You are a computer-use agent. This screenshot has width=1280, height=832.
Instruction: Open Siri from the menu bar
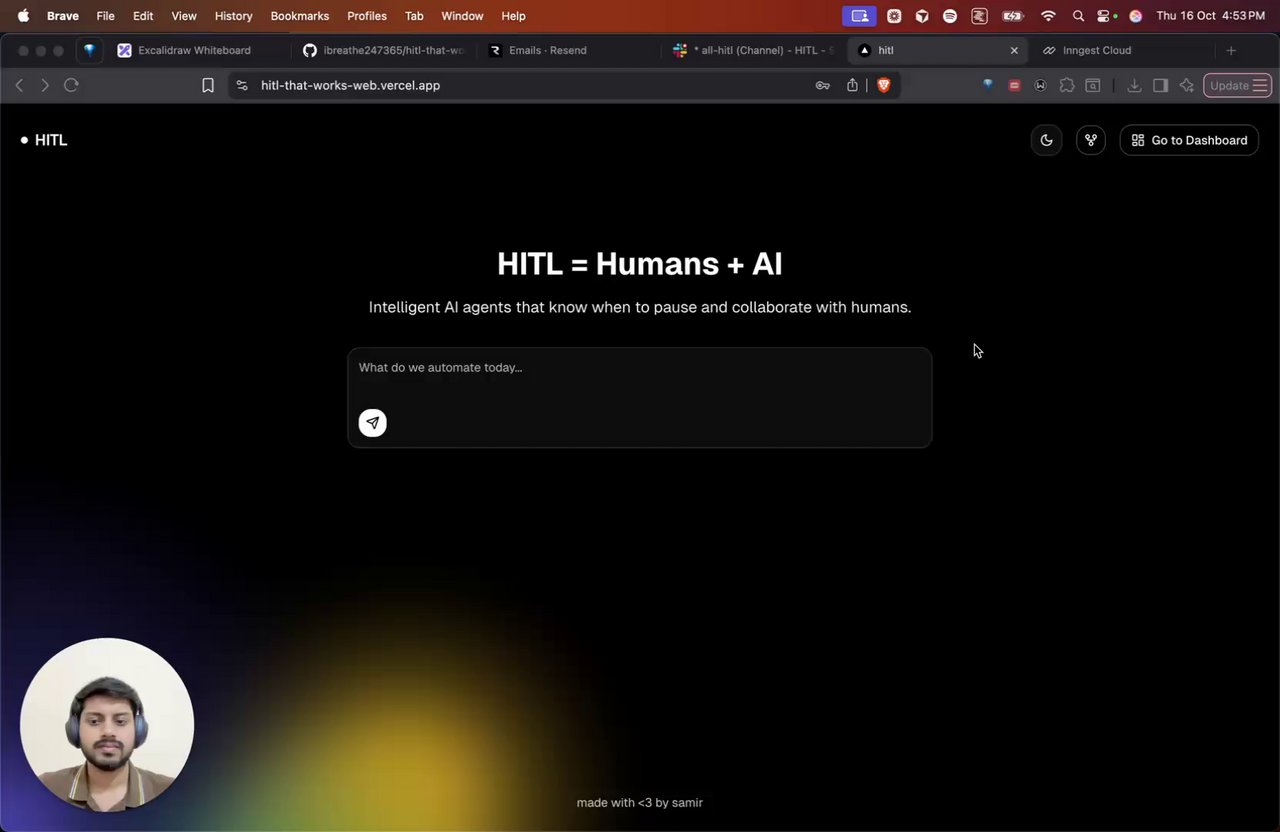coord(1135,16)
